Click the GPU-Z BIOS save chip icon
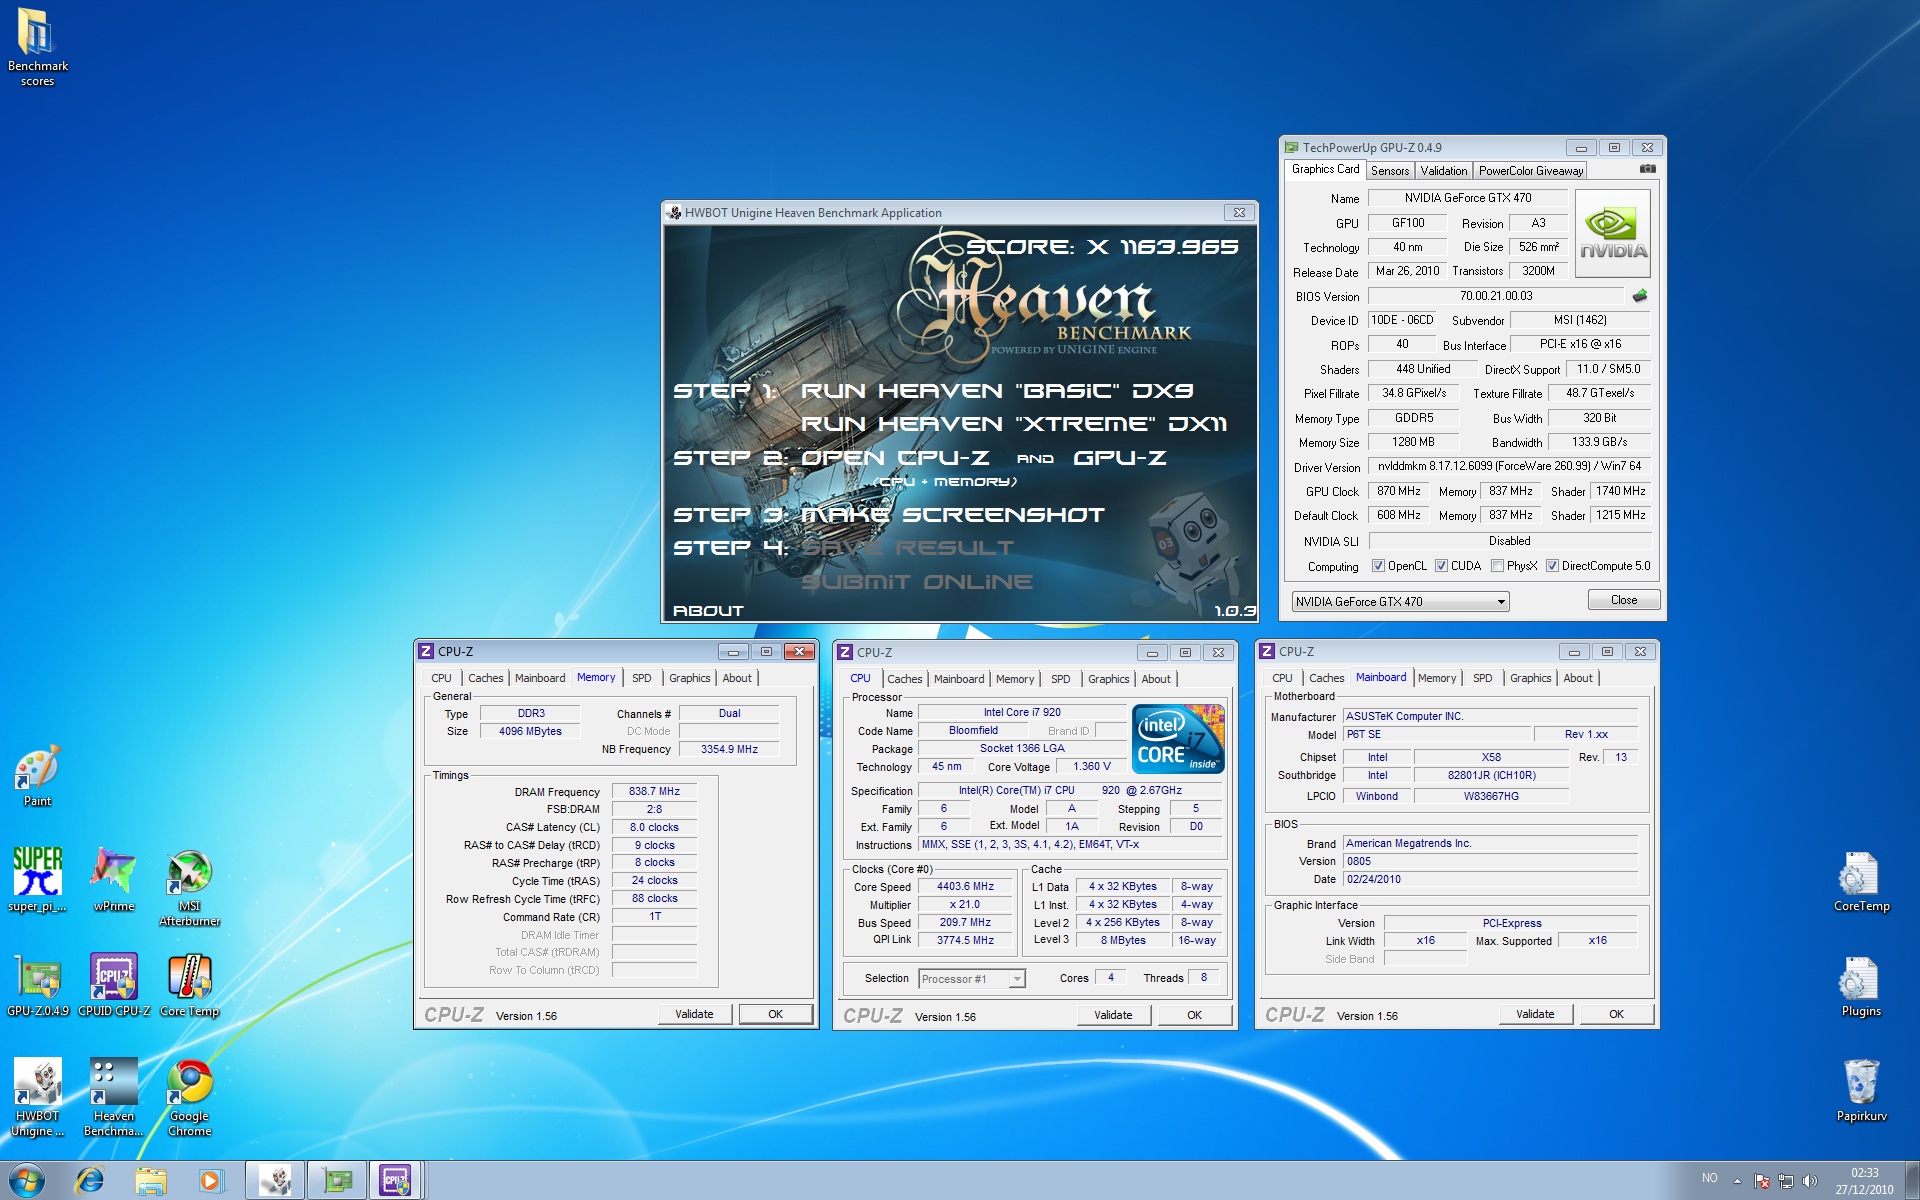Image resolution: width=1920 pixels, height=1200 pixels. 1640,296
